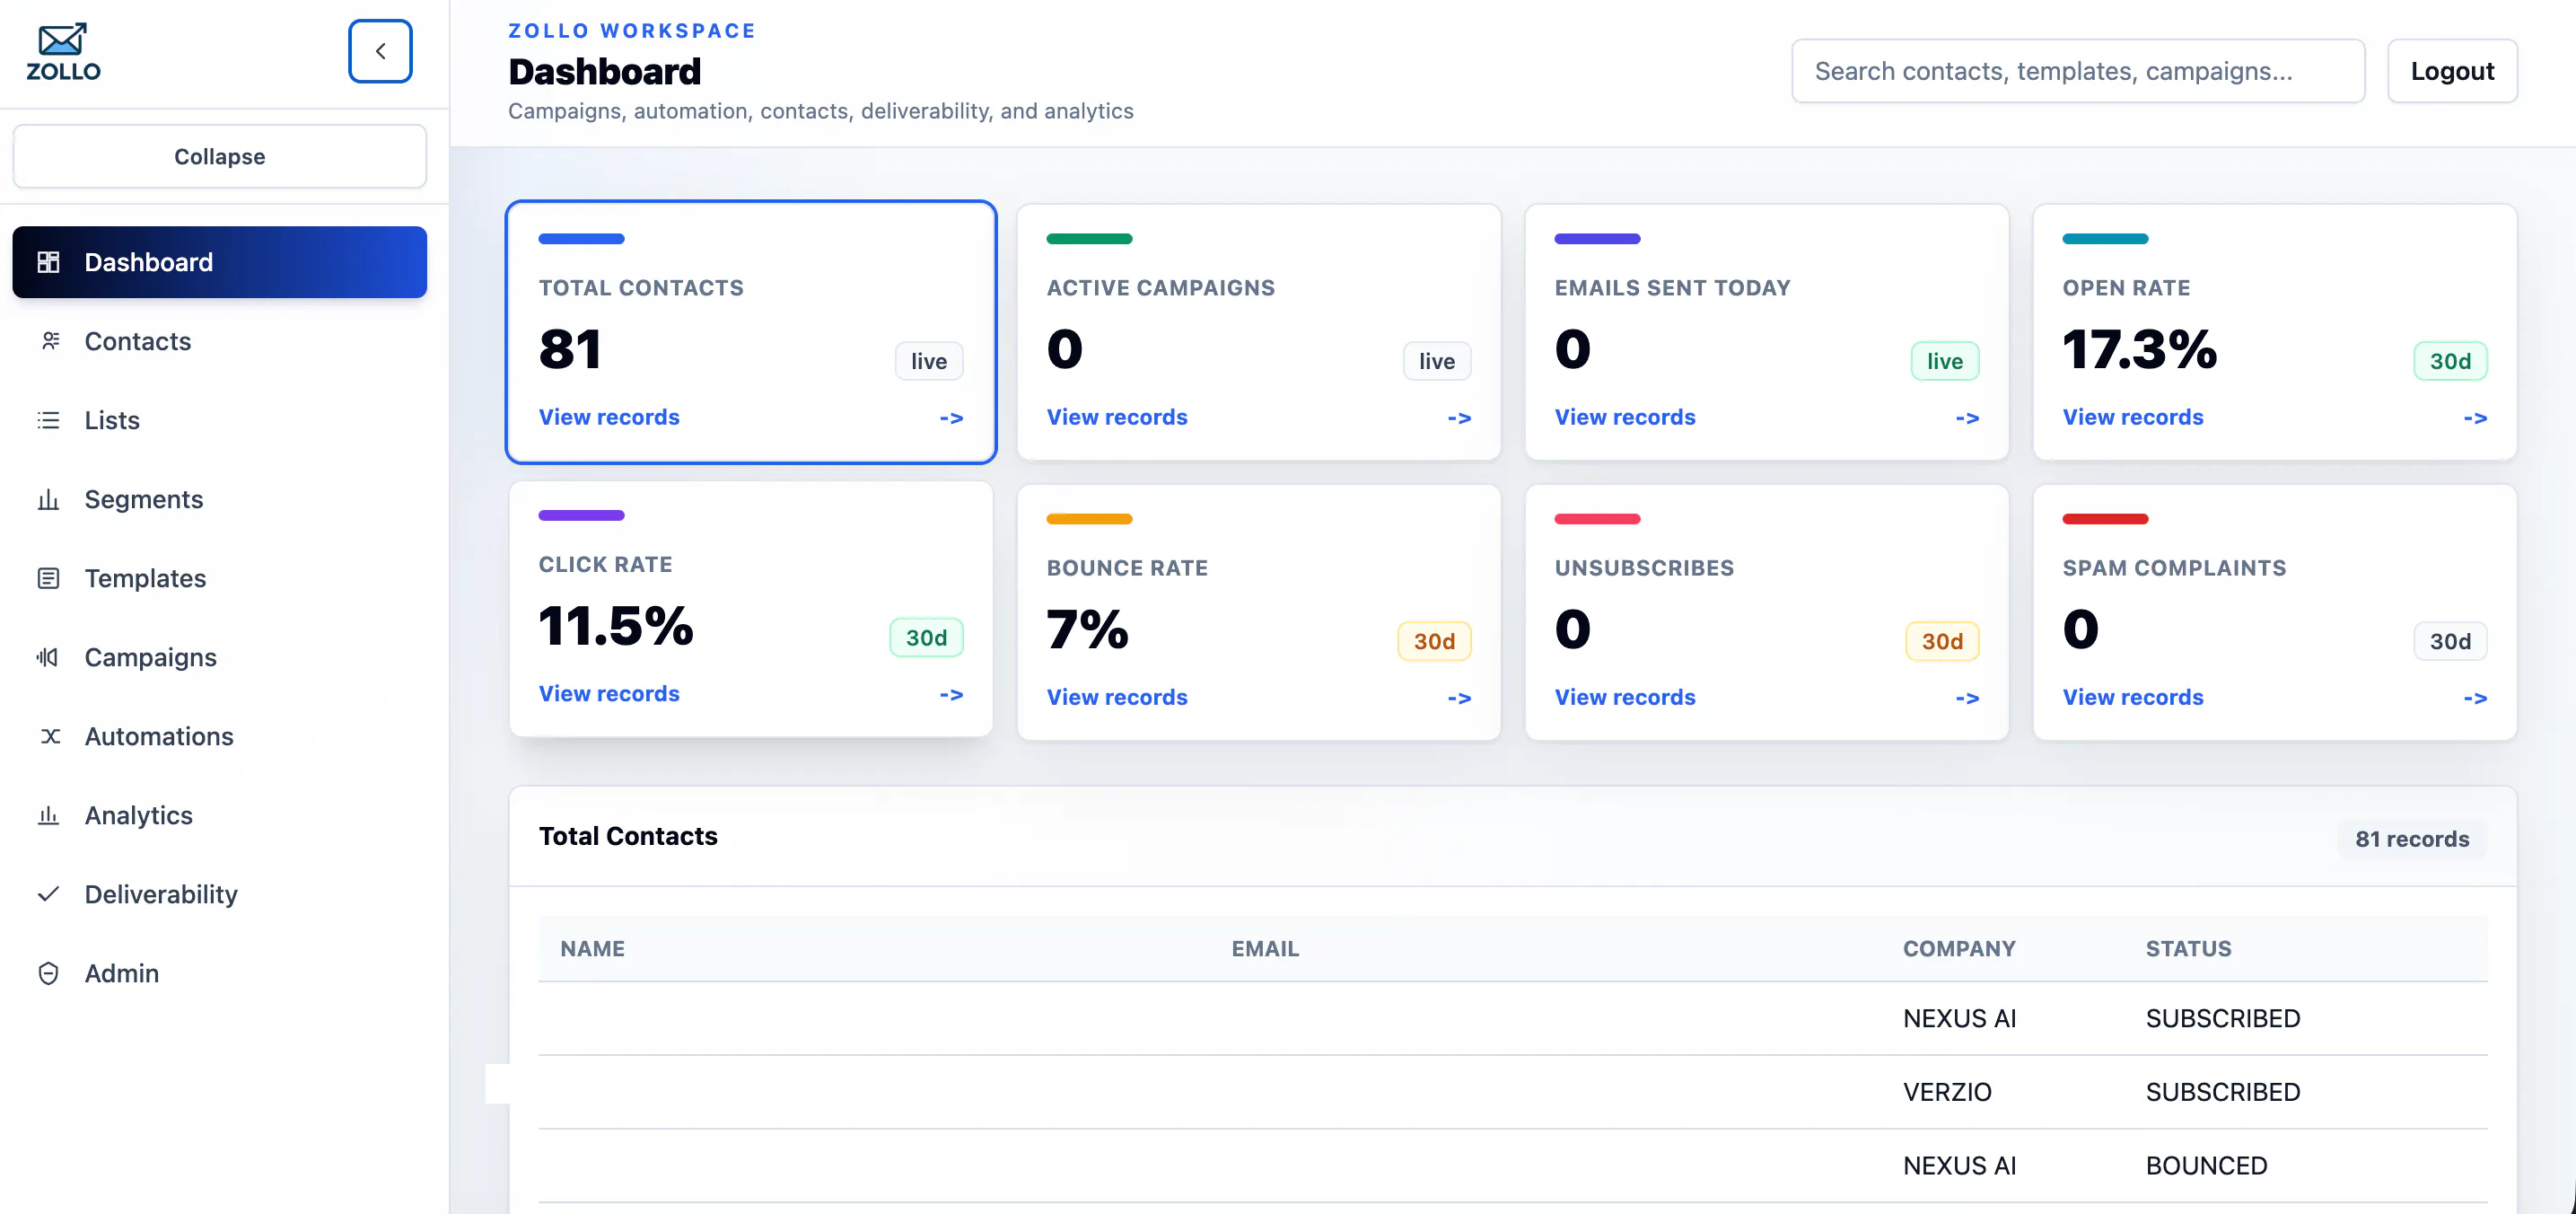Click the Automations shuffle icon
The width and height of the screenshot is (2576, 1214).
pyautogui.click(x=49, y=736)
